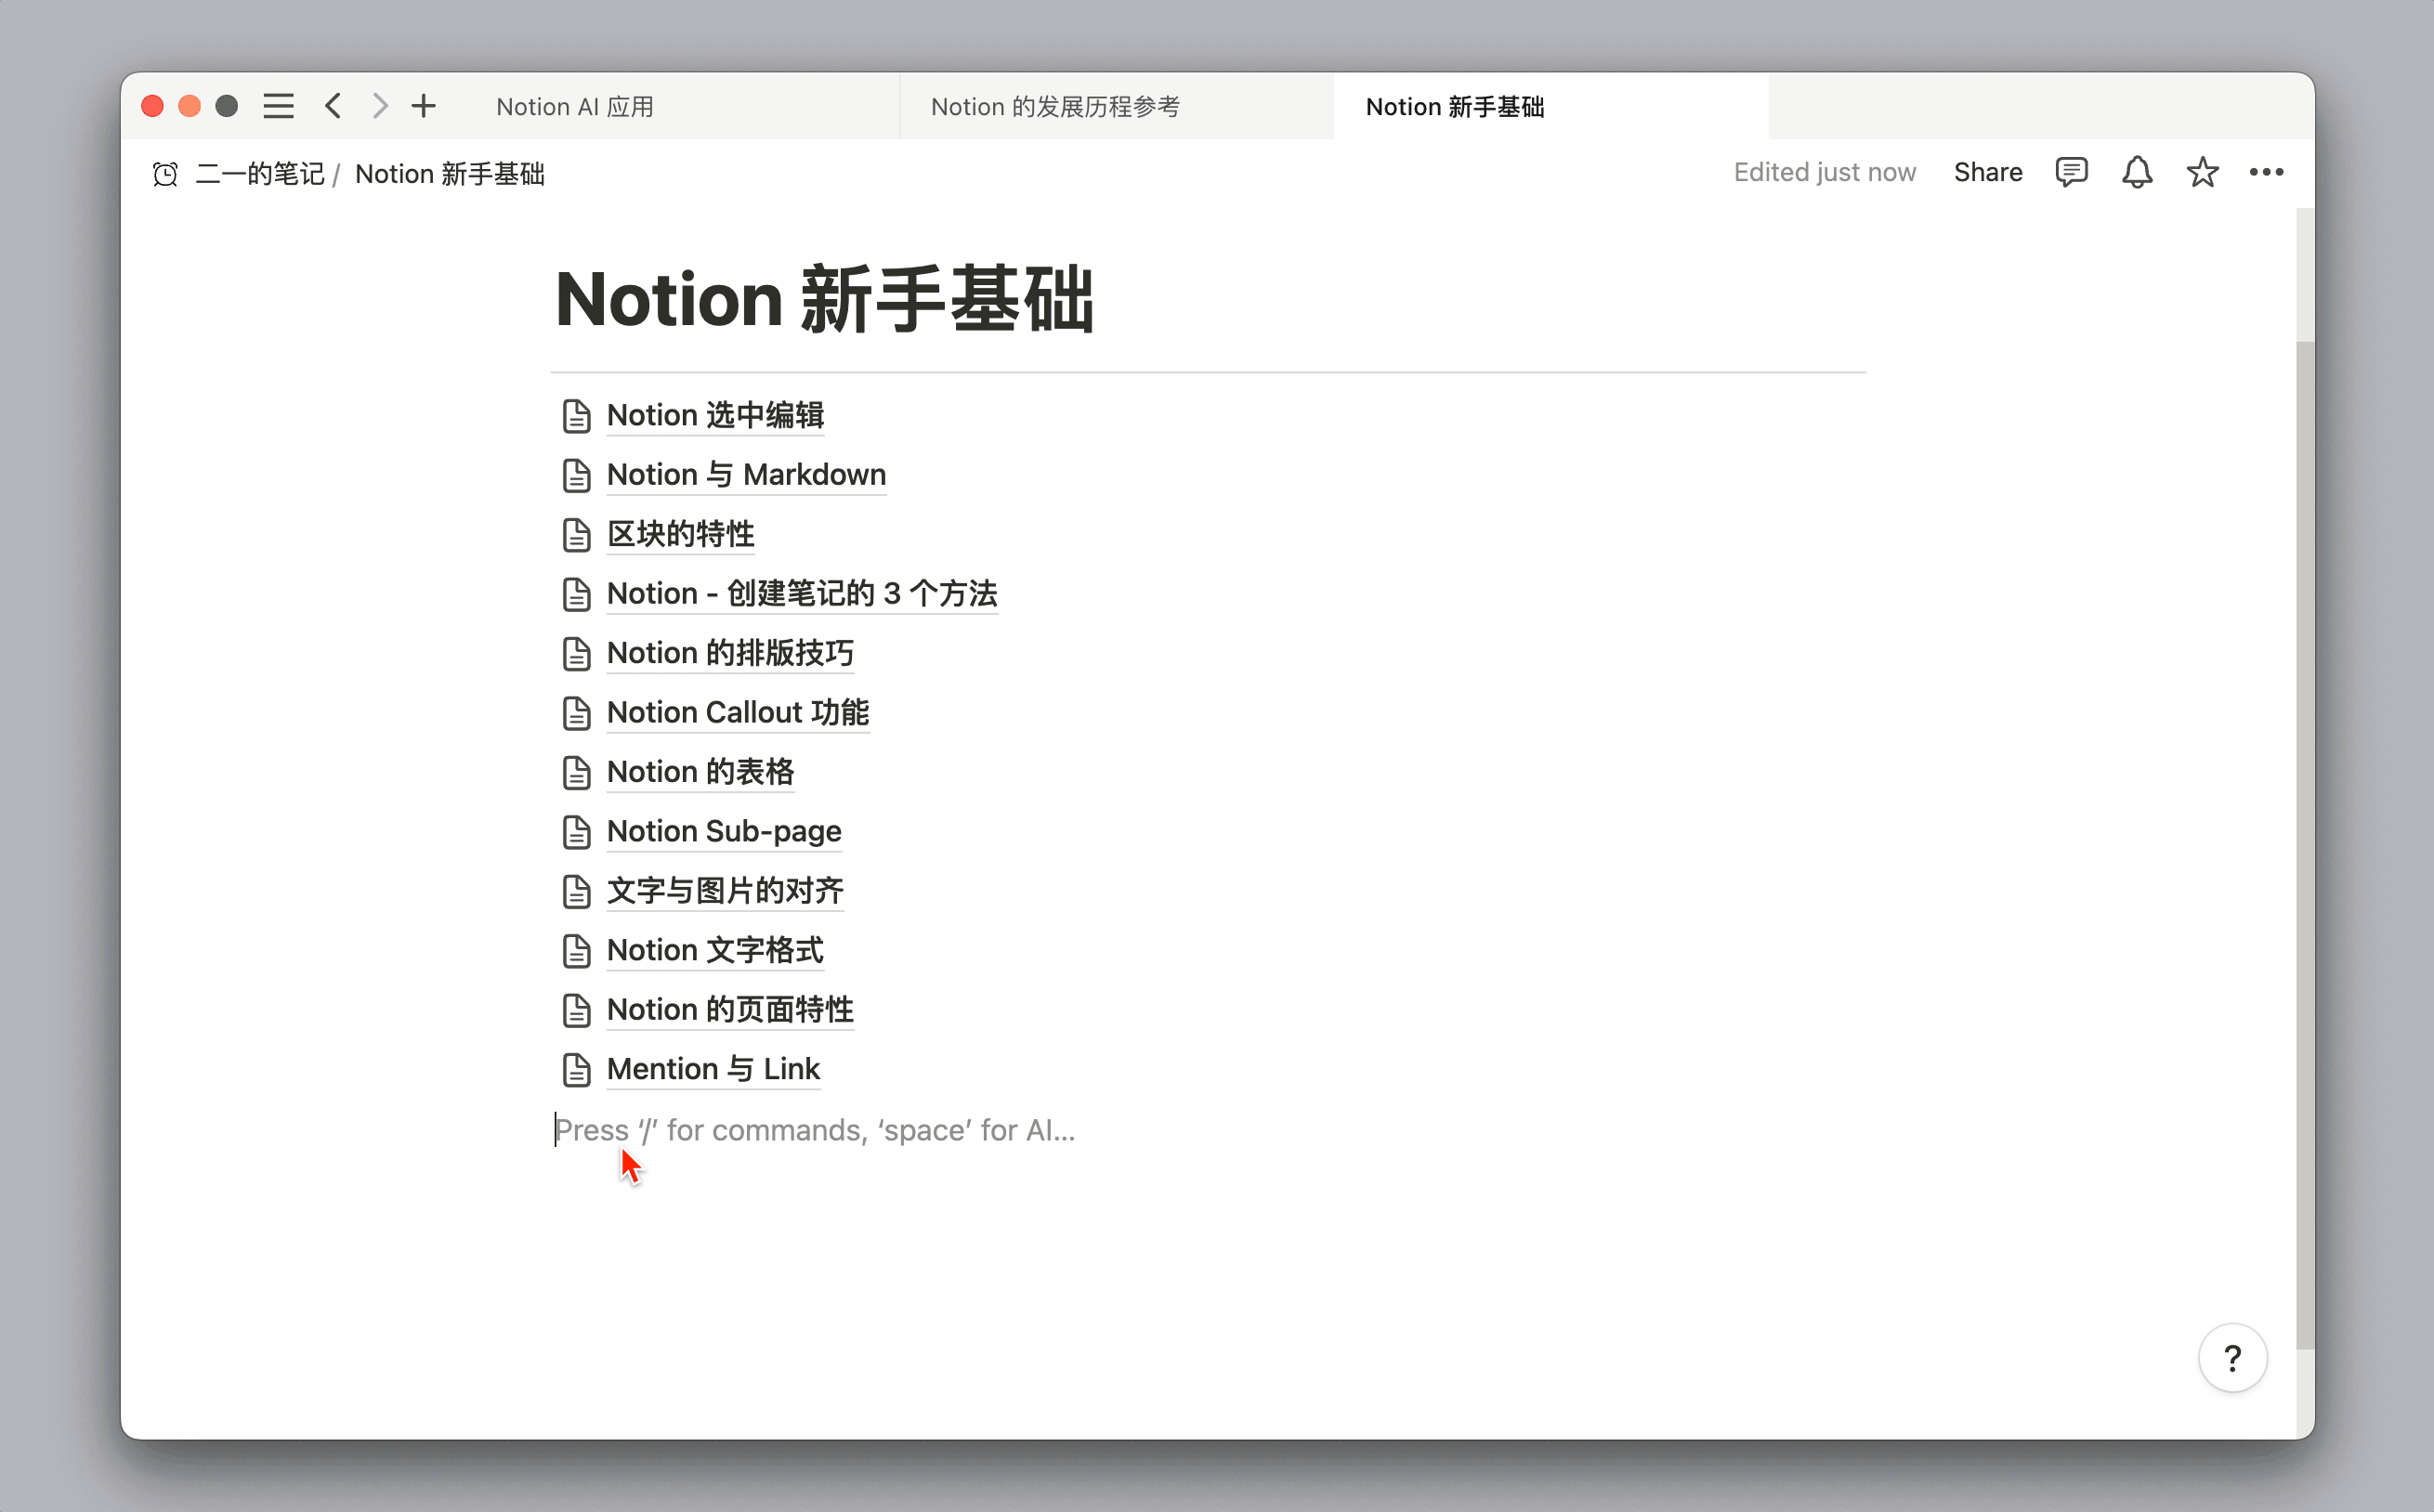Open the help question mark button
Image resolution: width=2434 pixels, height=1512 pixels.
pyautogui.click(x=2232, y=1358)
